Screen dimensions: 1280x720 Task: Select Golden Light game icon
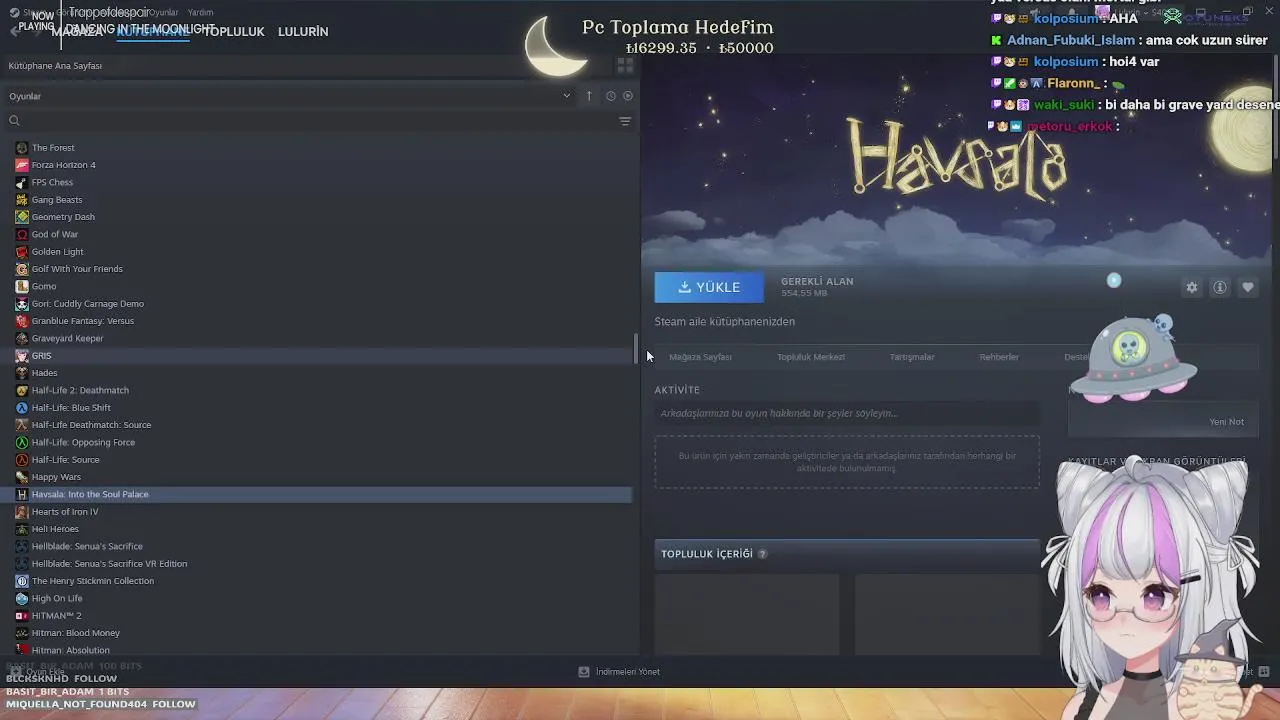[21, 252]
